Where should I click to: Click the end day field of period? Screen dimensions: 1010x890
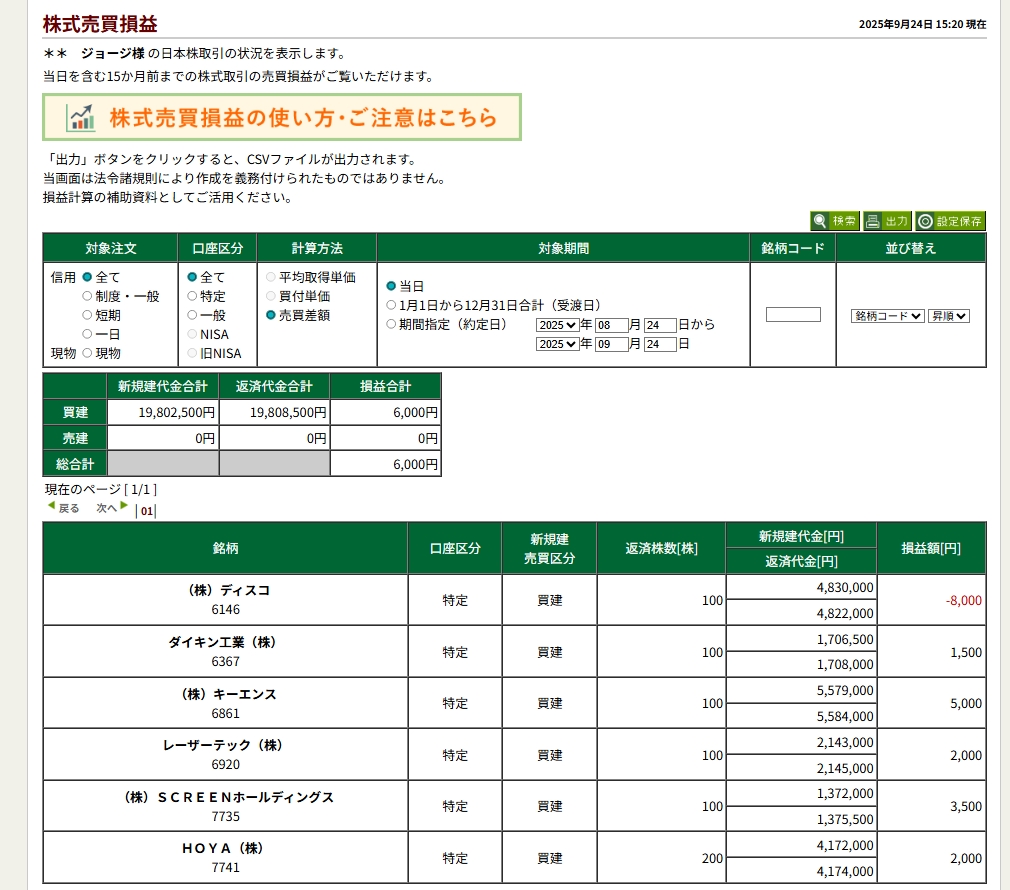[660, 344]
